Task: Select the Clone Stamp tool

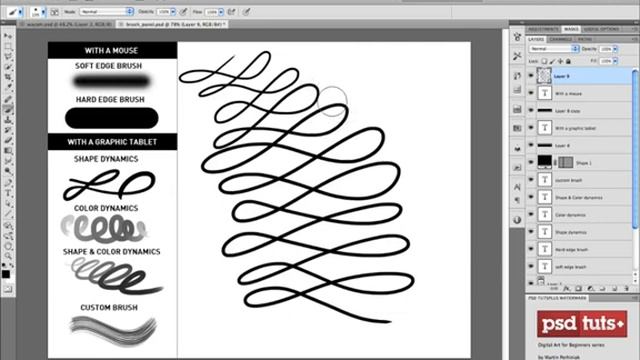Action: [8, 120]
